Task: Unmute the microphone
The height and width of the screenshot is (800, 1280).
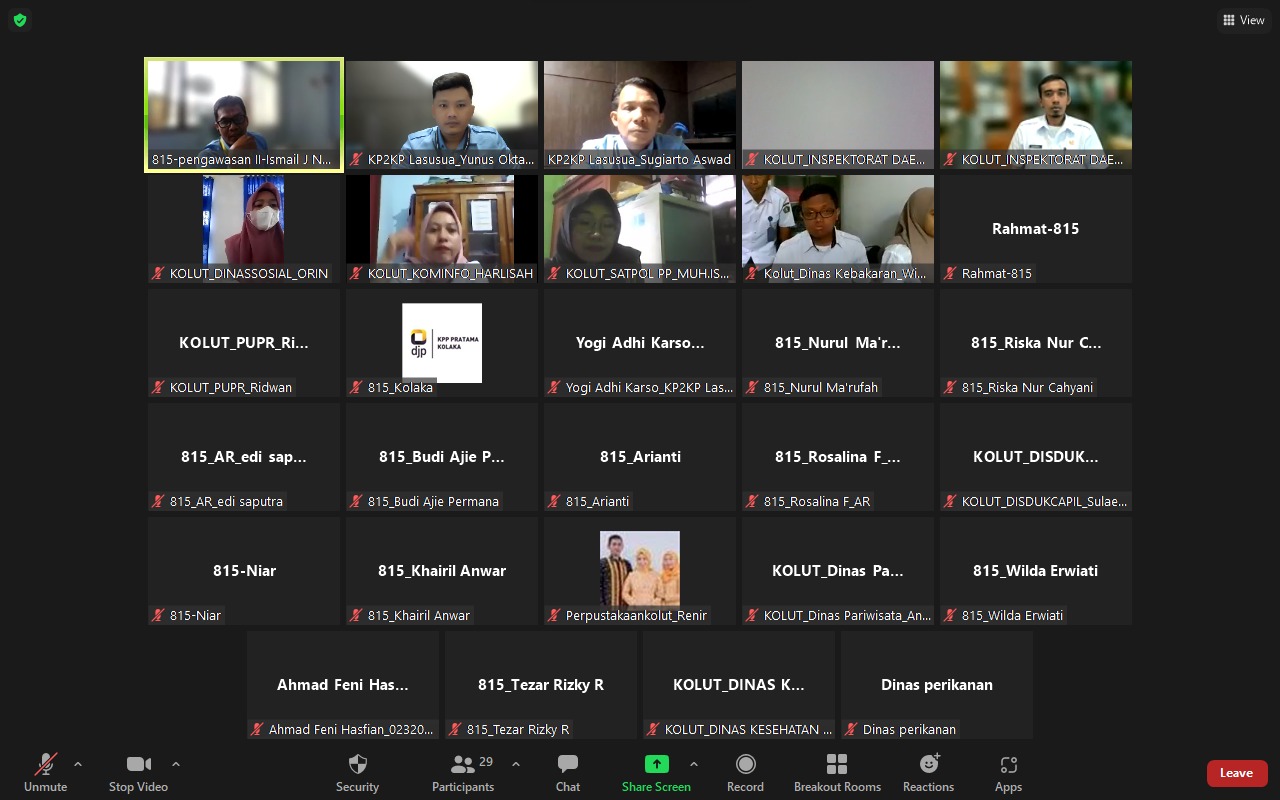Action: (x=45, y=772)
